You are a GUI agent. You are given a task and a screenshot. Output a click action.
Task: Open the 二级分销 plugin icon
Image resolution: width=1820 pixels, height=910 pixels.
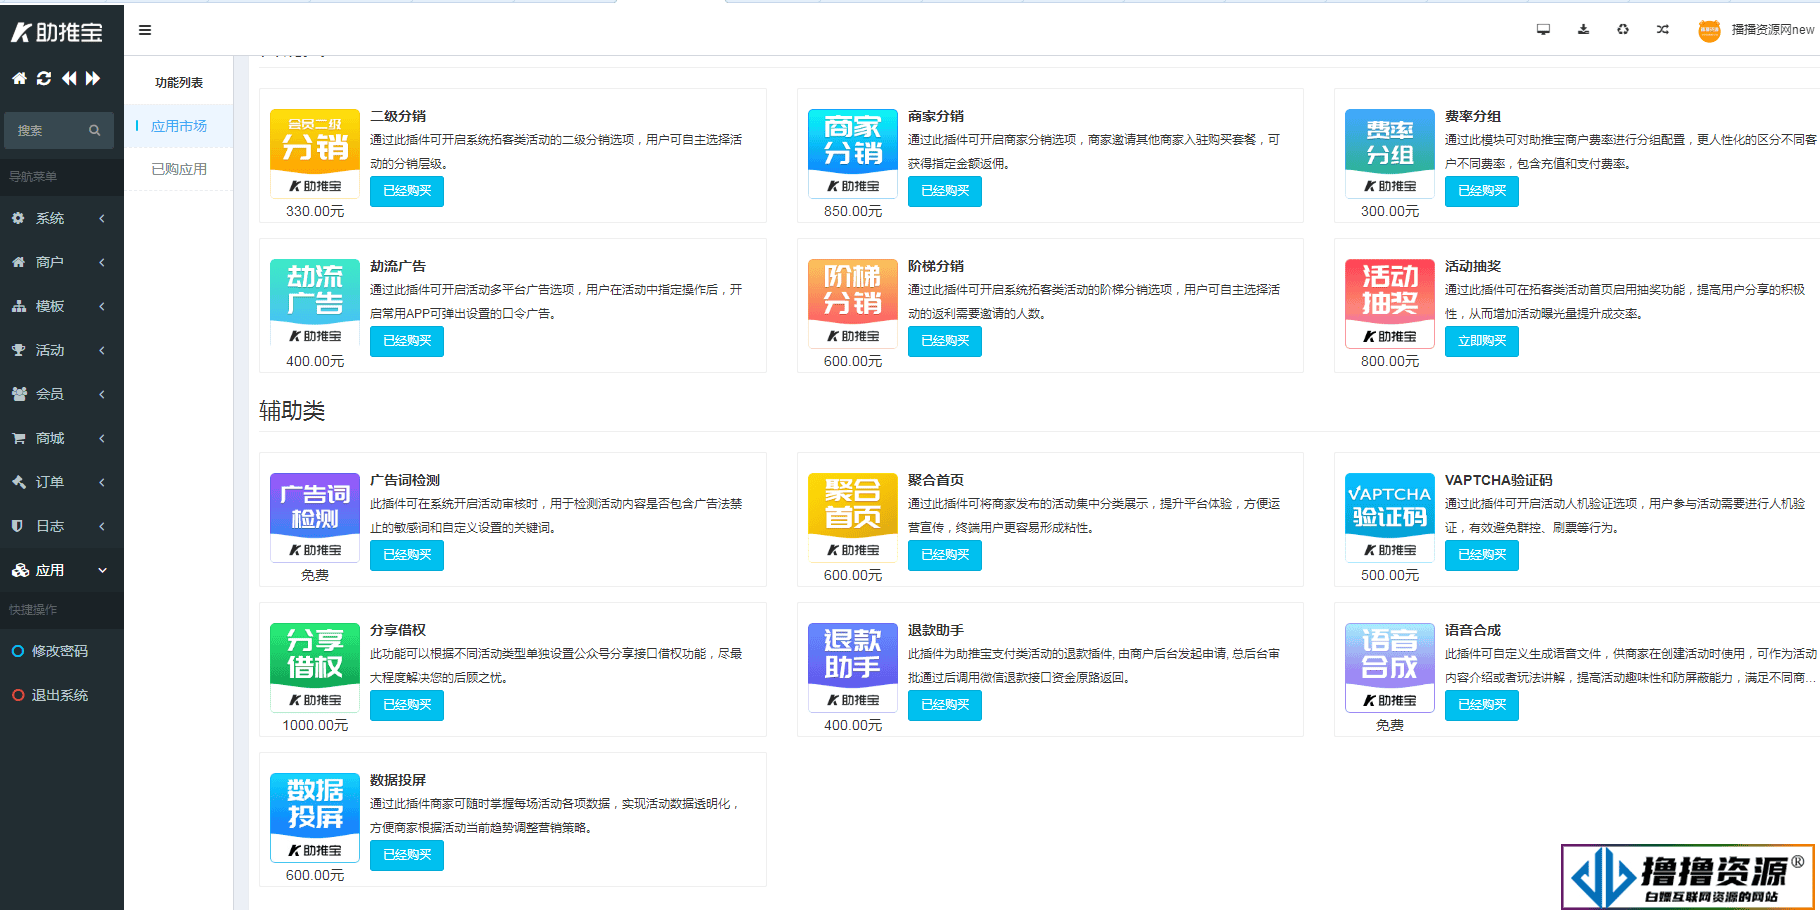click(315, 153)
